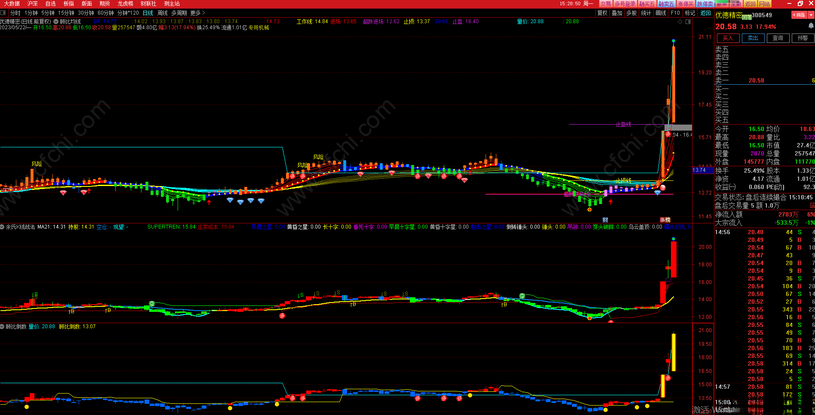Open the 财联社 menu
The image size is (815, 415).
[149, 3]
